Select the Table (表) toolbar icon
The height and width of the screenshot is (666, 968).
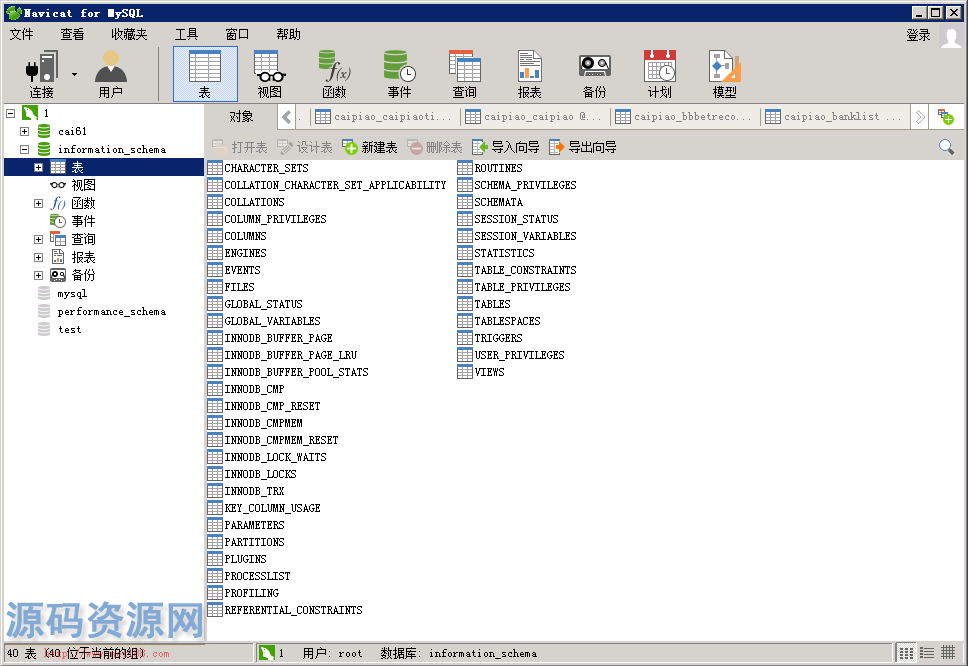click(x=205, y=74)
